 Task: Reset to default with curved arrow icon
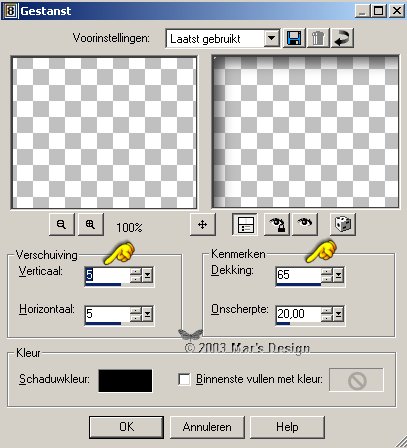click(x=342, y=38)
